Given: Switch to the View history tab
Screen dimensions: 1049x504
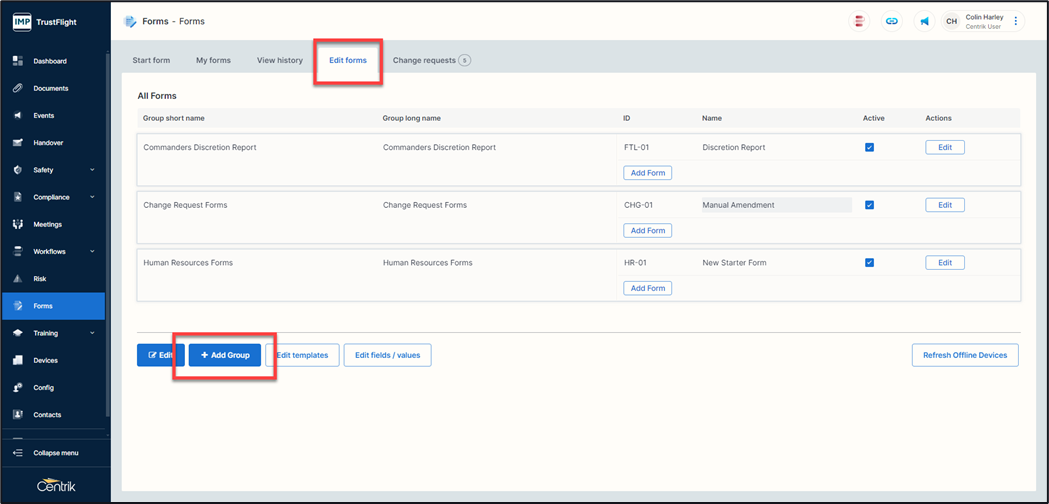Looking at the screenshot, I should pos(279,60).
